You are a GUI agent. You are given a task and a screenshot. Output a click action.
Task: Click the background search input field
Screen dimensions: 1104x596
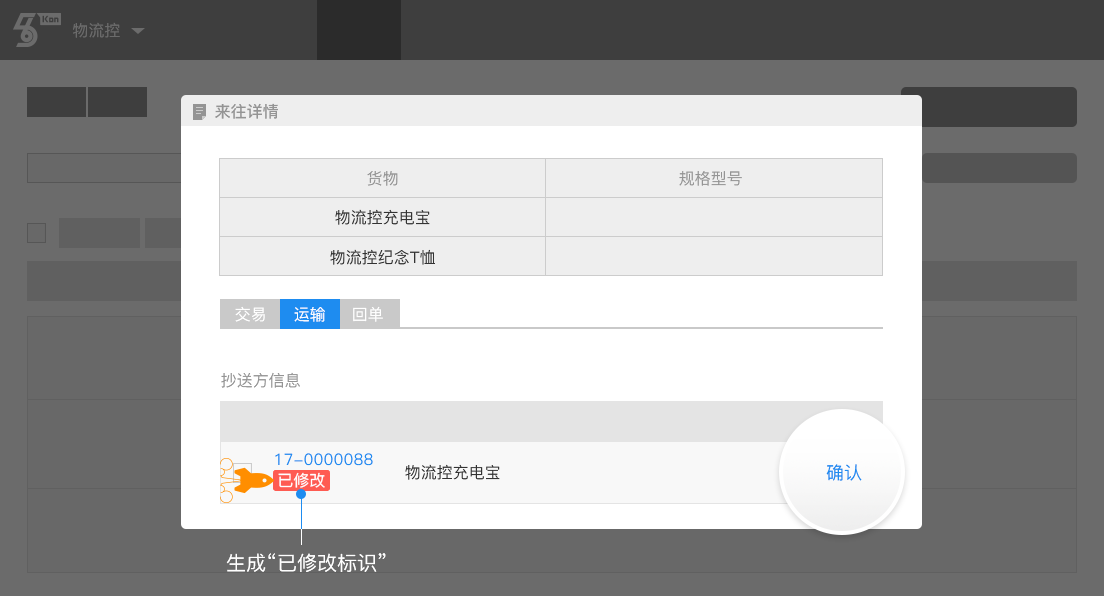104,168
